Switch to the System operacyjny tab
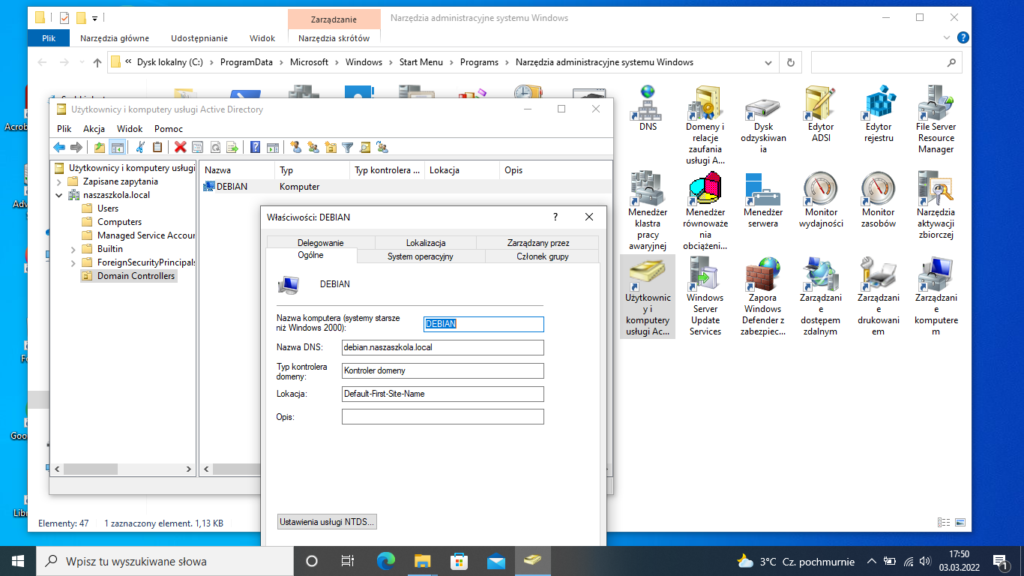 point(420,256)
